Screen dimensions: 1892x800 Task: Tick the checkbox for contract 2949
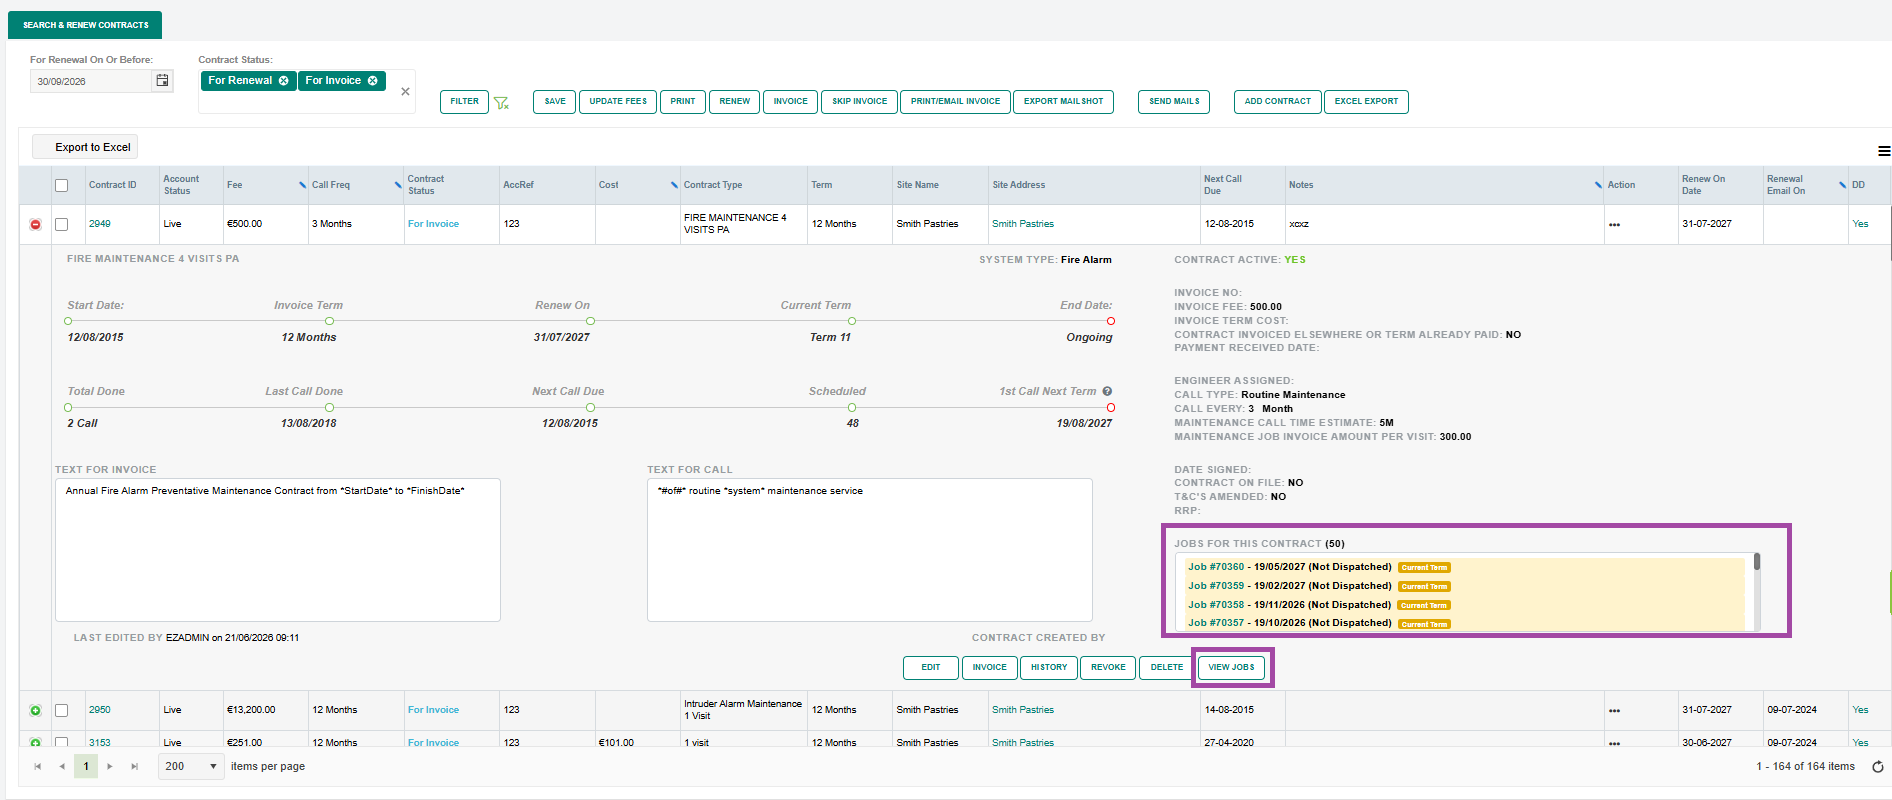pyautogui.click(x=62, y=225)
